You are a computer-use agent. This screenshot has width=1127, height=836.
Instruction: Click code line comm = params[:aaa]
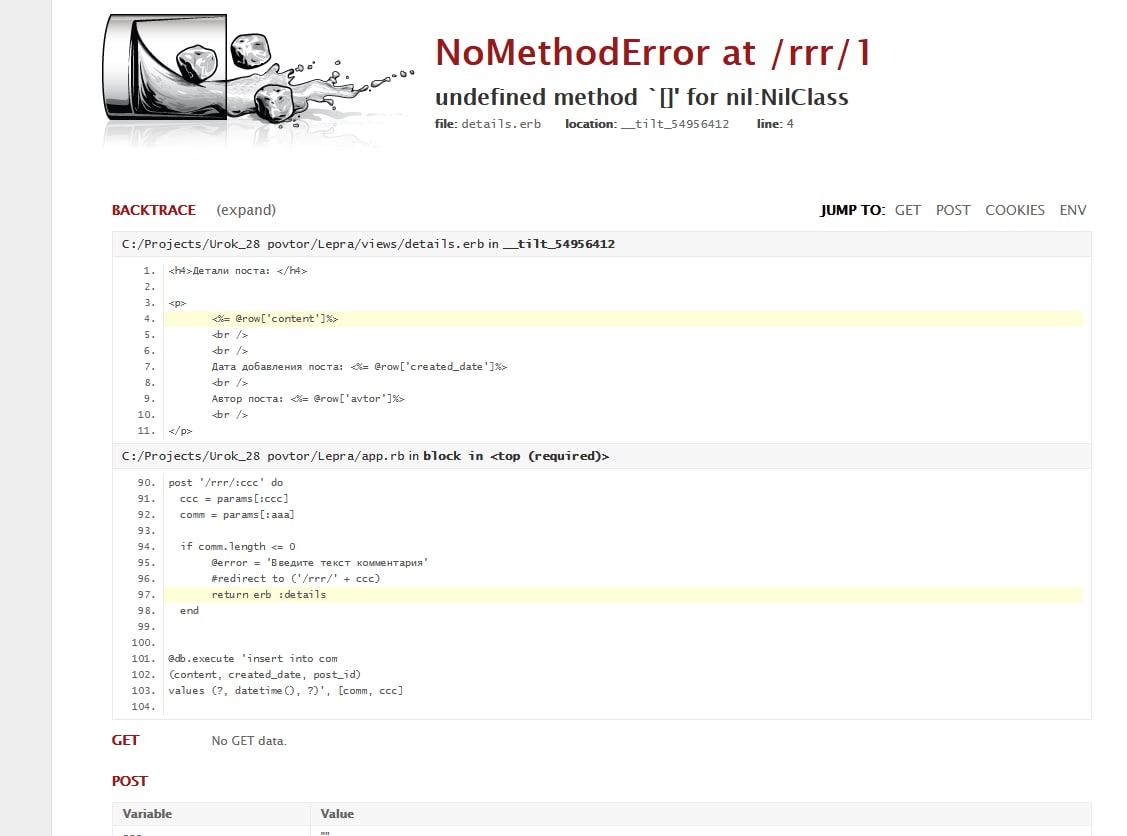click(x=237, y=515)
